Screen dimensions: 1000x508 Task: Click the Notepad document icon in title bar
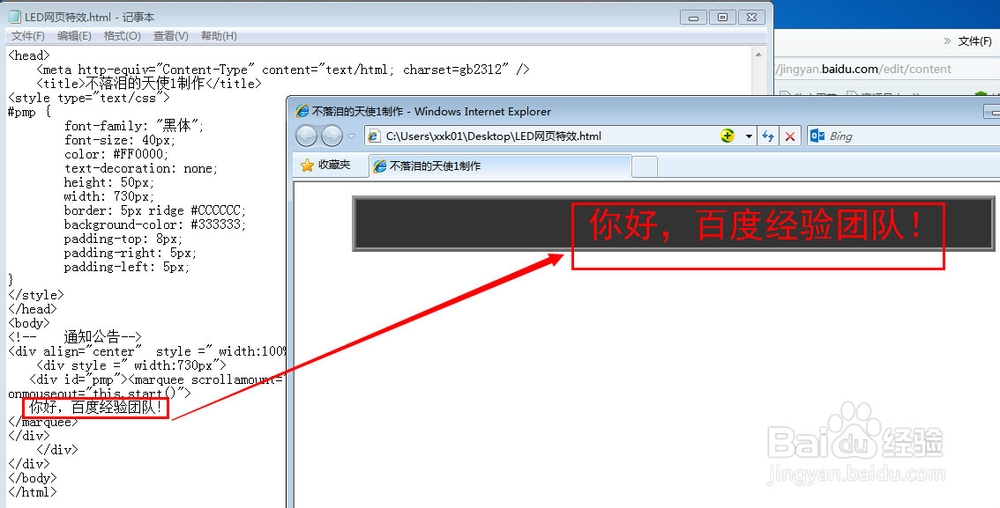coord(14,17)
